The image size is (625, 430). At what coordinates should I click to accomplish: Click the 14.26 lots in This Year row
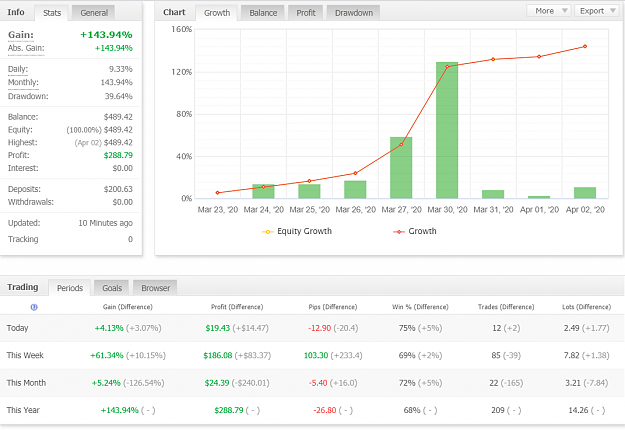coord(578,410)
